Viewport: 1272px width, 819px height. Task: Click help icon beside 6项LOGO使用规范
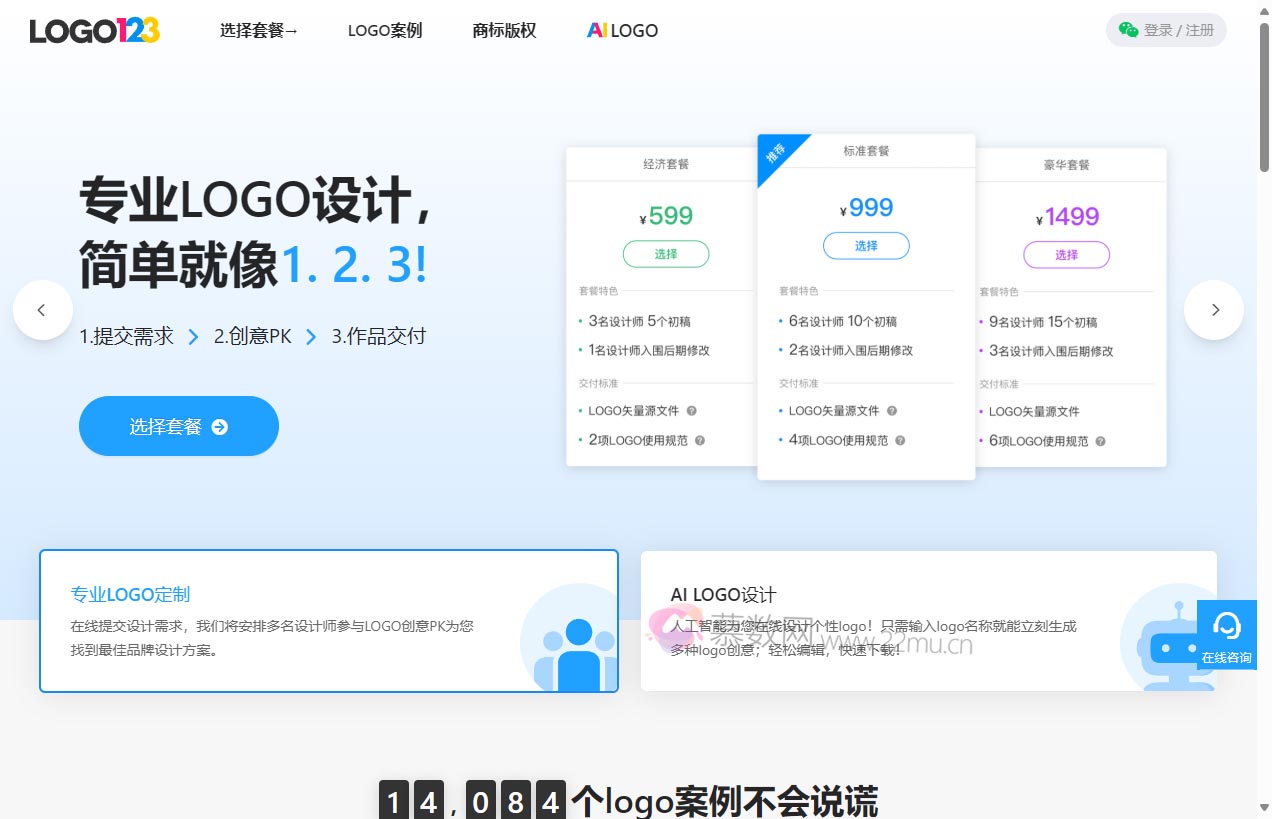pos(1100,441)
